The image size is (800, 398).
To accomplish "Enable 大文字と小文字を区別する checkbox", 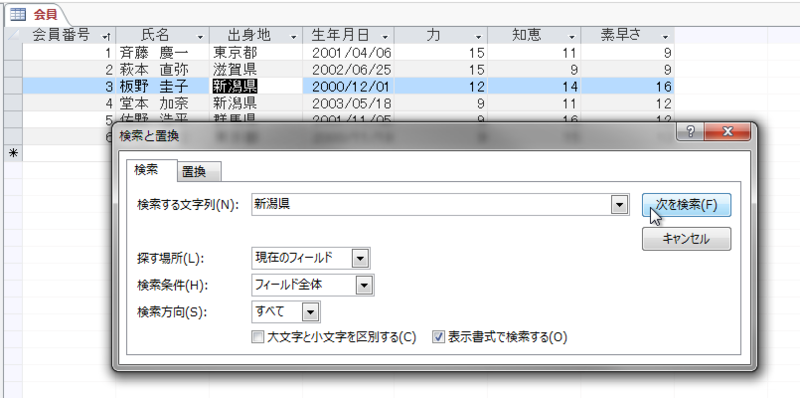I will point(258,337).
